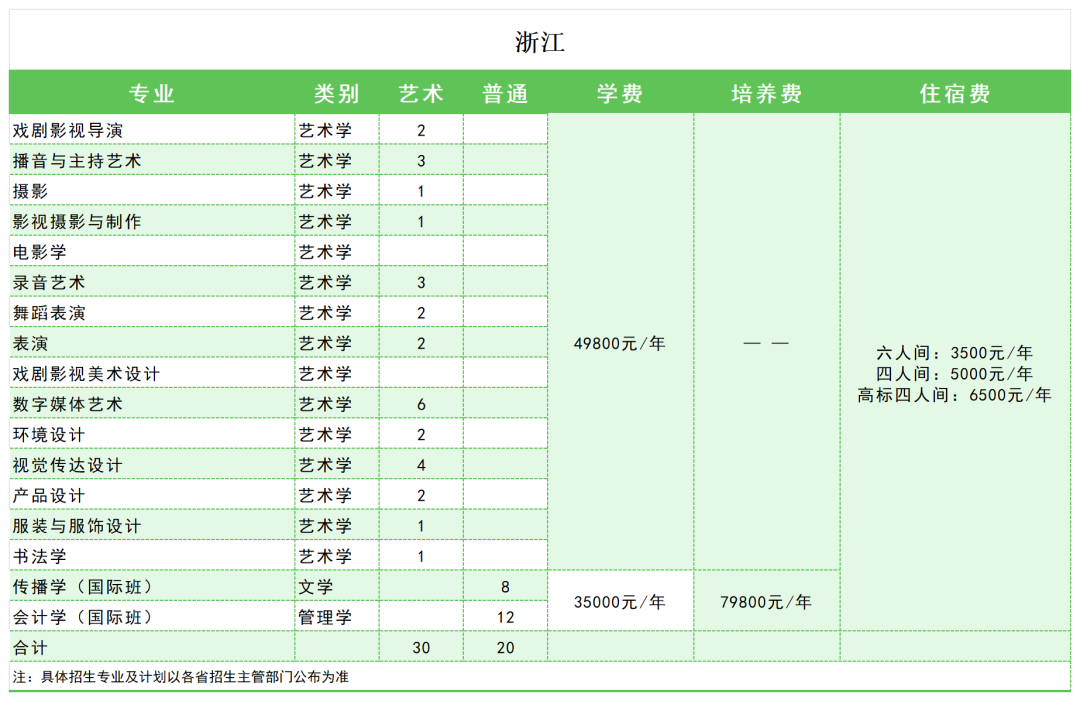Screen dimensions: 1080x701
Task: Select the 学费 column header
Action: (x=620, y=93)
